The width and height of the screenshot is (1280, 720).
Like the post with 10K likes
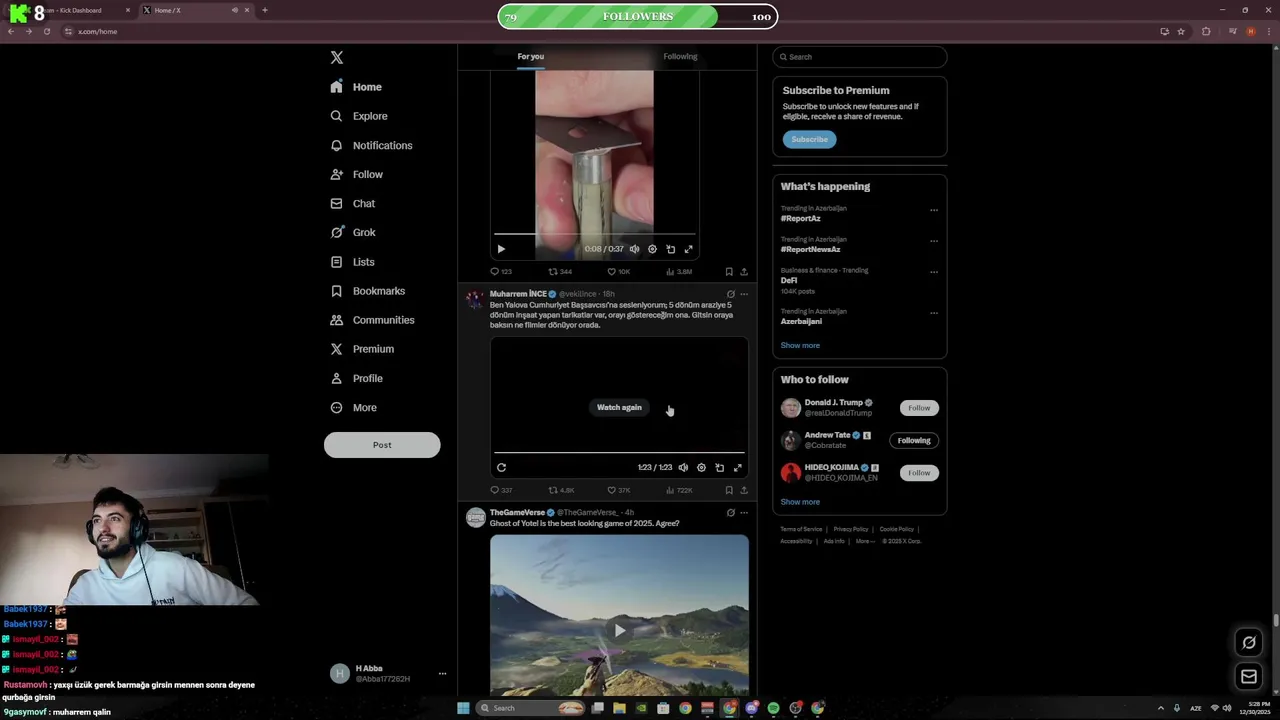619,271
